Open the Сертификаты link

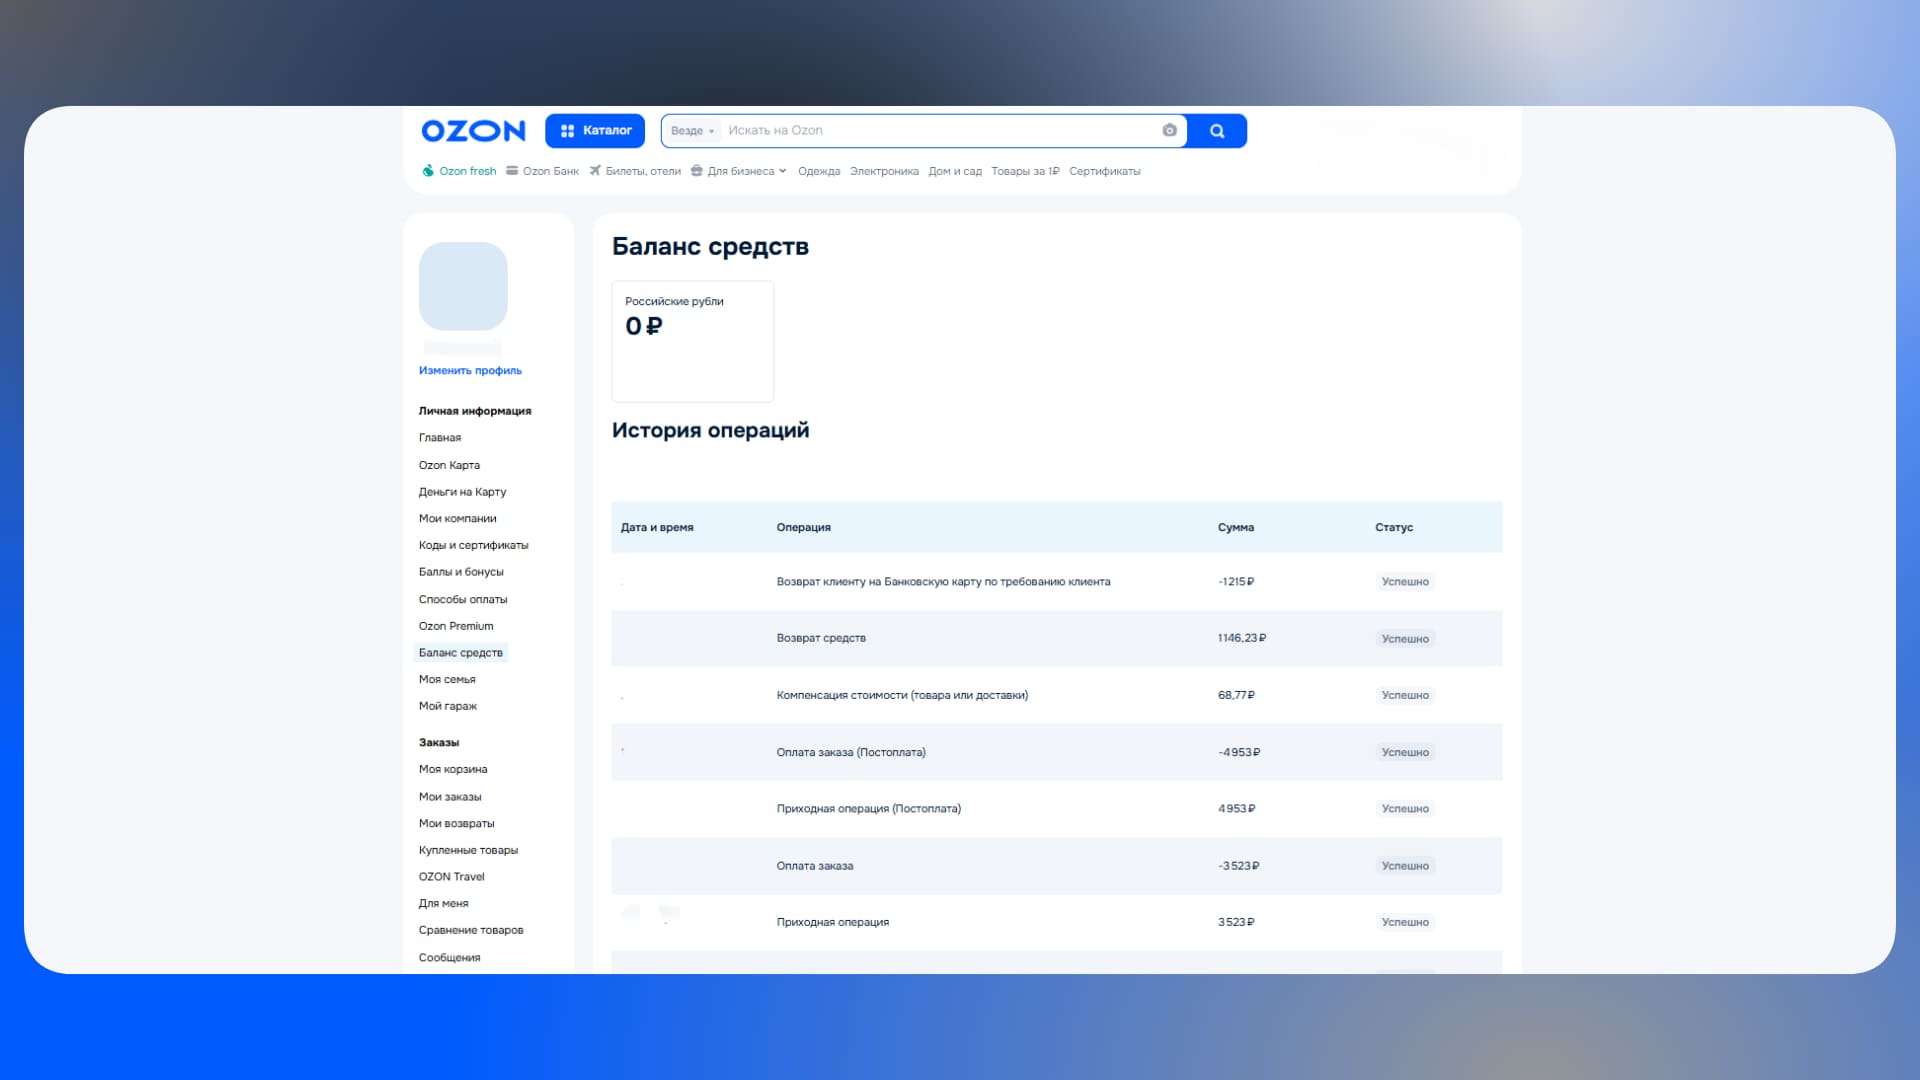[x=1105, y=171]
